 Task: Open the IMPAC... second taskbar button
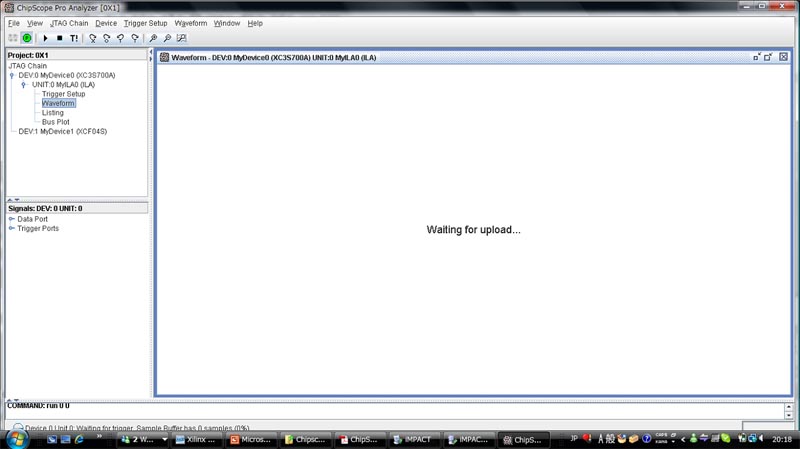(469, 440)
